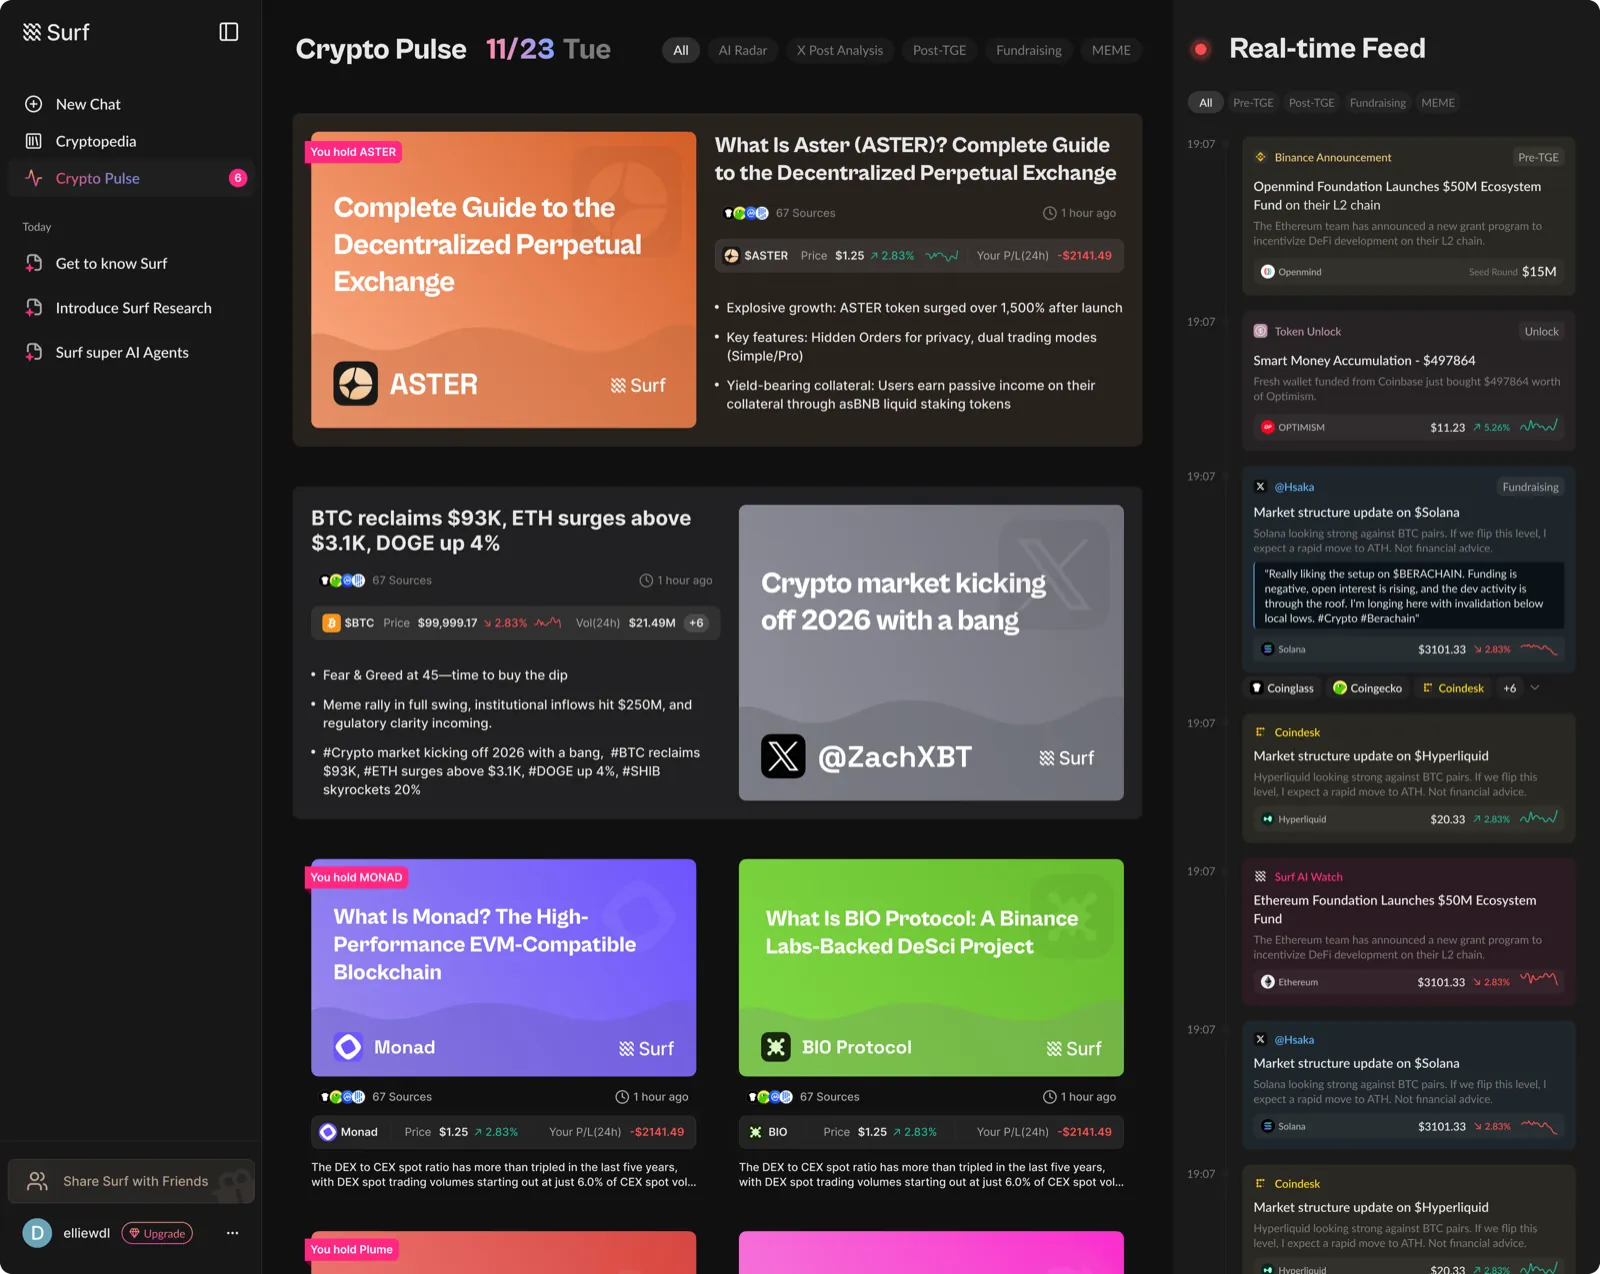Click the Surf logo
This screenshot has width=1600, height=1274.
click(x=56, y=32)
